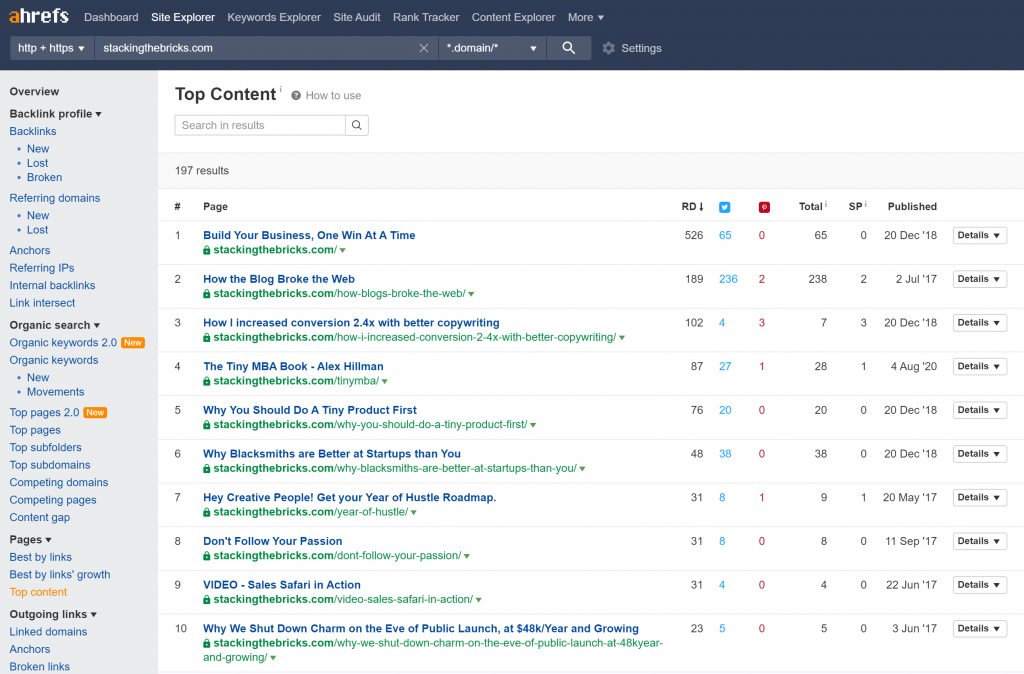The width and height of the screenshot is (1024, 674).
Task: Collapse Outgoing links section
Action: (x=54, y=614)
